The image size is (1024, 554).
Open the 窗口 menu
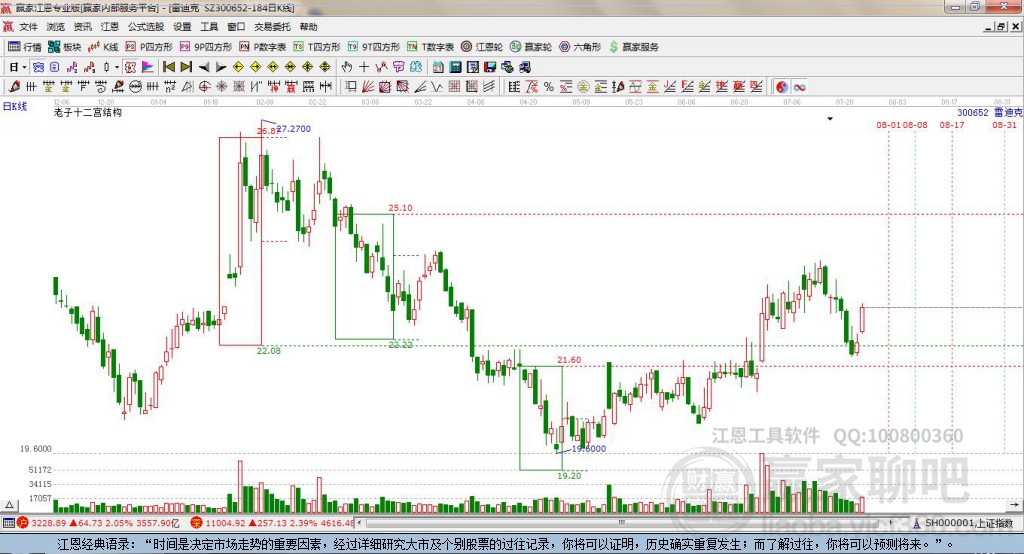[x=236, y=27]
